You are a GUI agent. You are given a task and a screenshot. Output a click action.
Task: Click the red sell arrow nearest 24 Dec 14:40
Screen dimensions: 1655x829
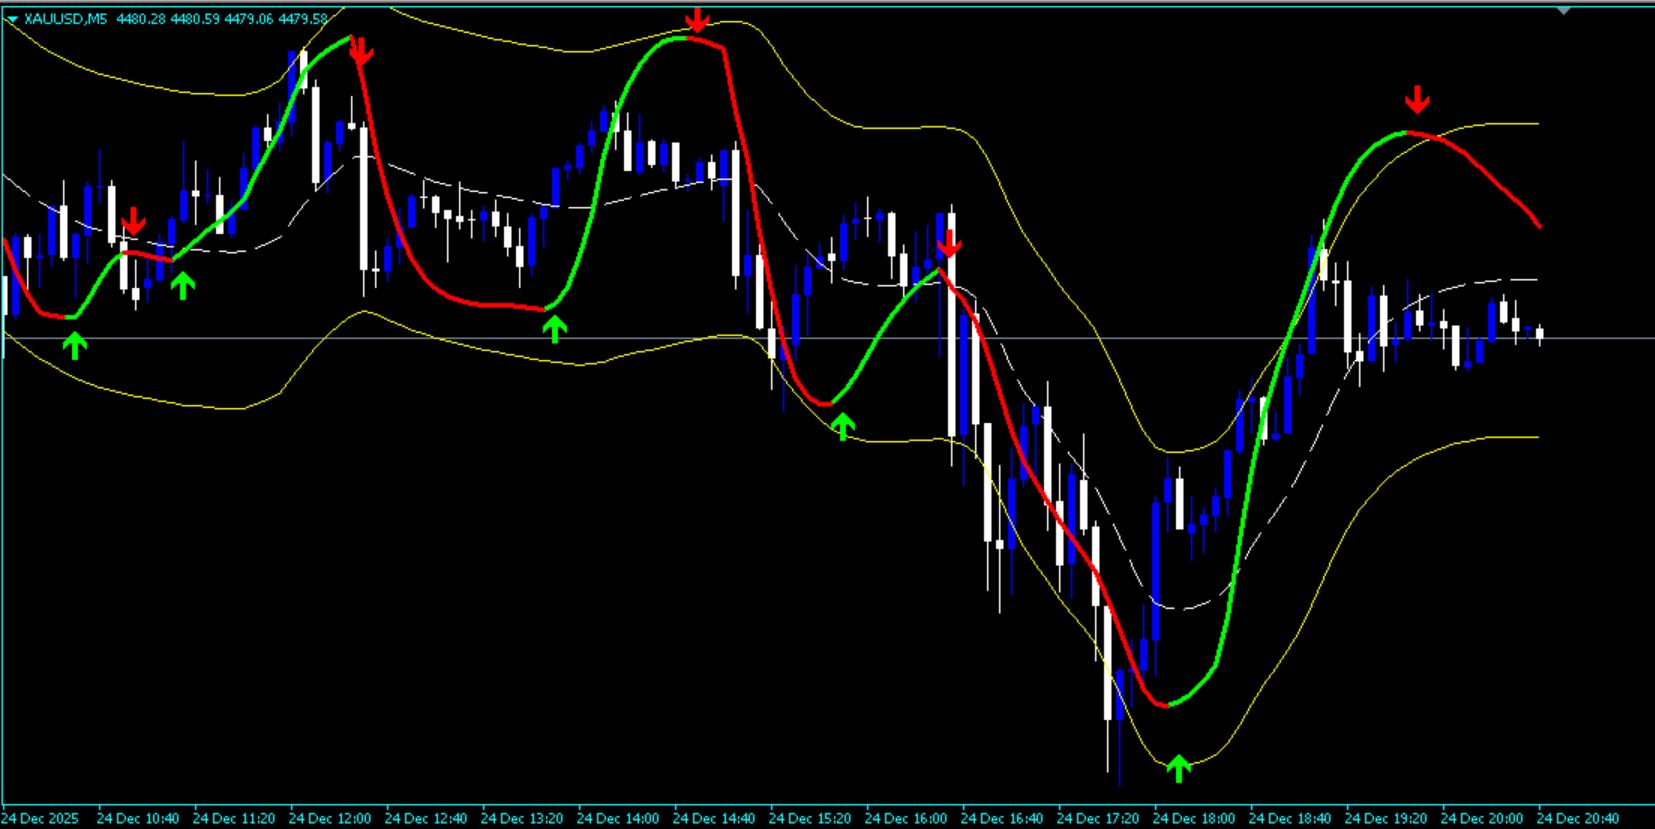[x=696, y=19]
